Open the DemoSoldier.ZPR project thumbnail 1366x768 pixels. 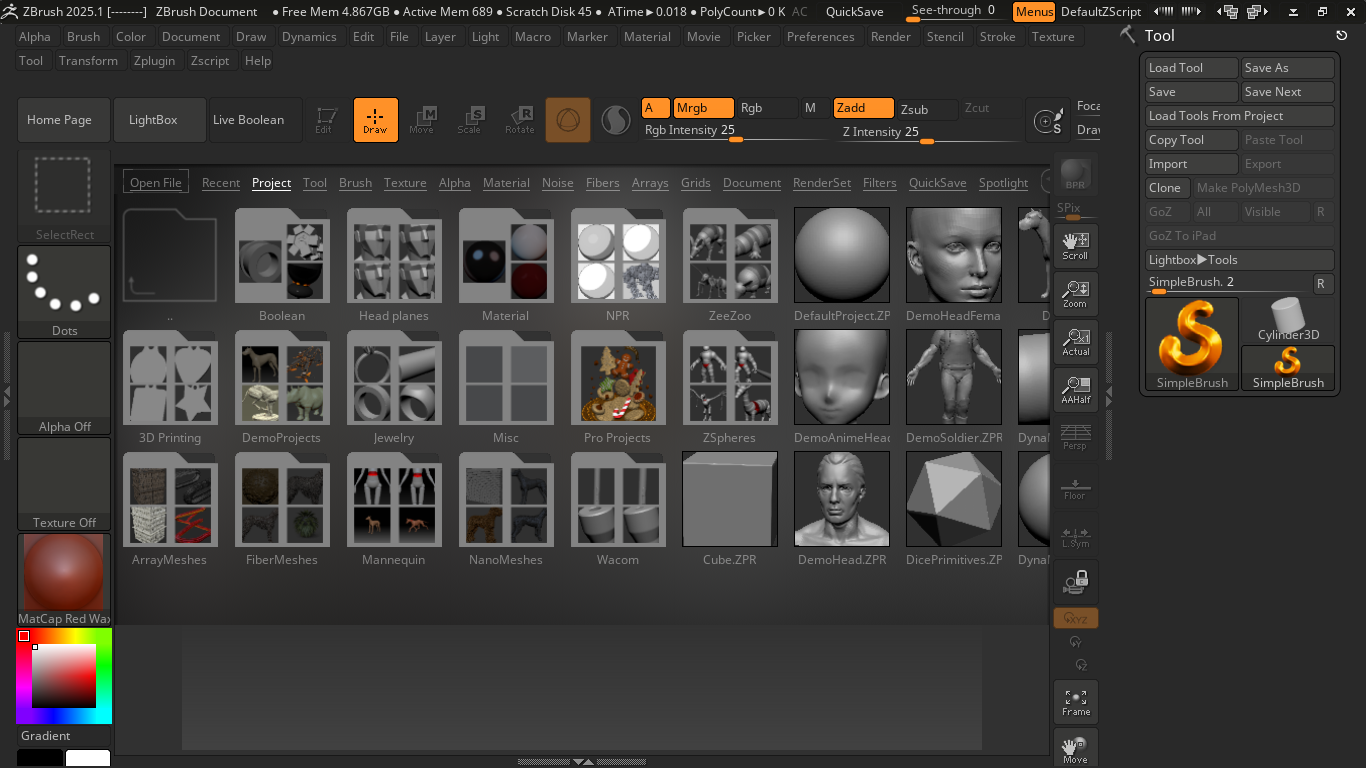pos(953,378)
